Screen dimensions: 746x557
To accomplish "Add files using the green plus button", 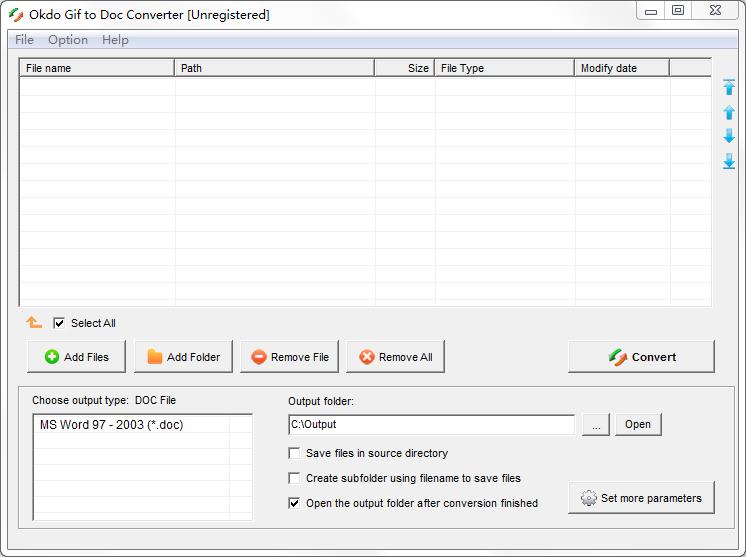I will pyautogui.click(x=77, y=357).
